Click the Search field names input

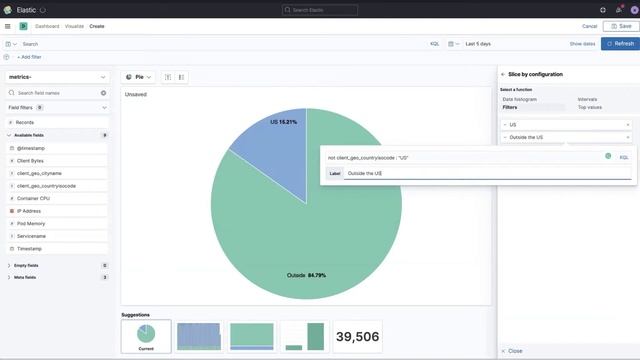click(x=57, y=93)
